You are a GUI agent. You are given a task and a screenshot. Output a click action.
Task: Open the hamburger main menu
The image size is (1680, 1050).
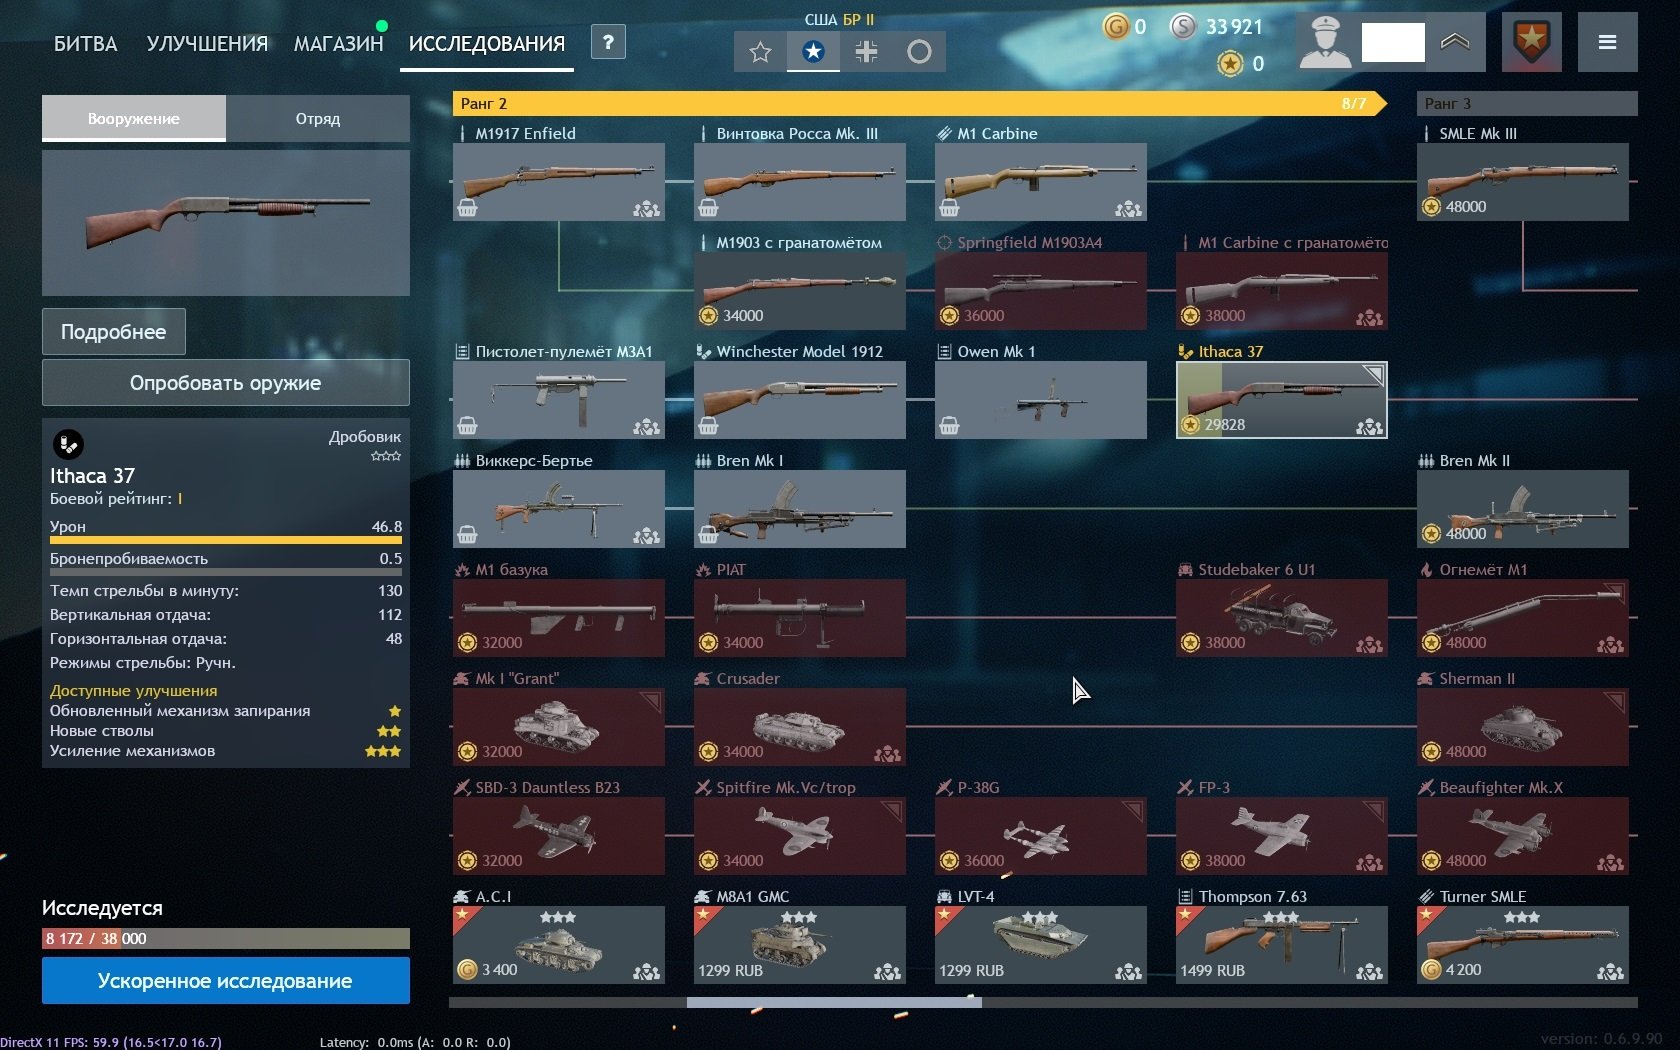(1607, 42)
